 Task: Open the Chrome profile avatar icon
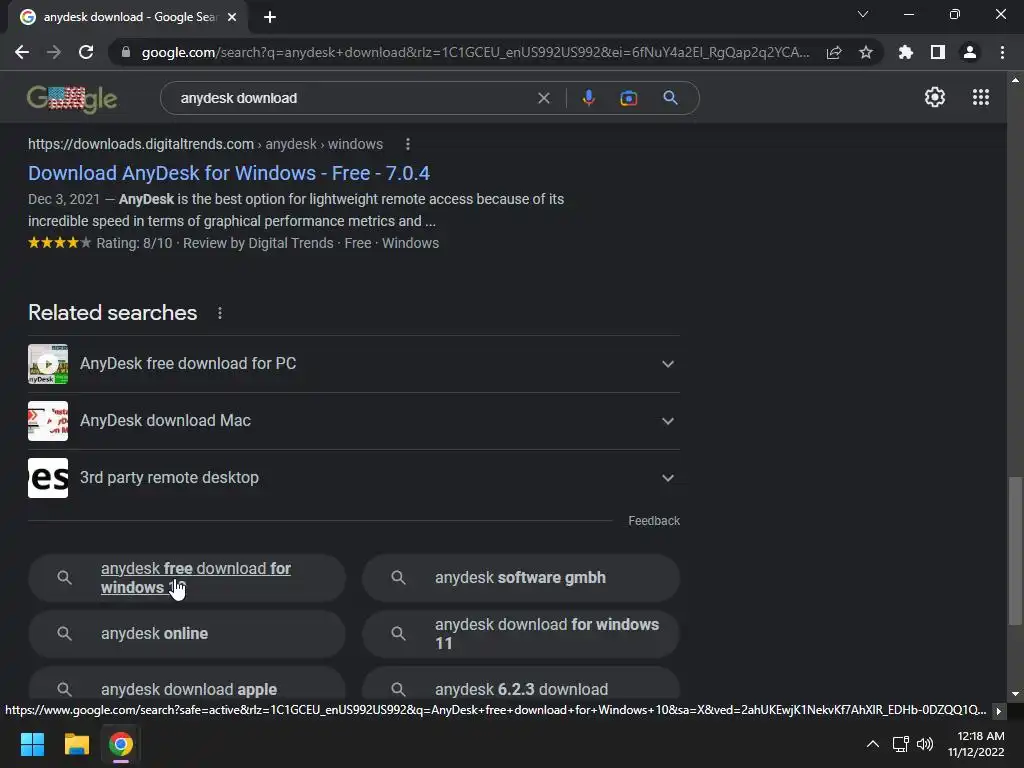[970, 52]
